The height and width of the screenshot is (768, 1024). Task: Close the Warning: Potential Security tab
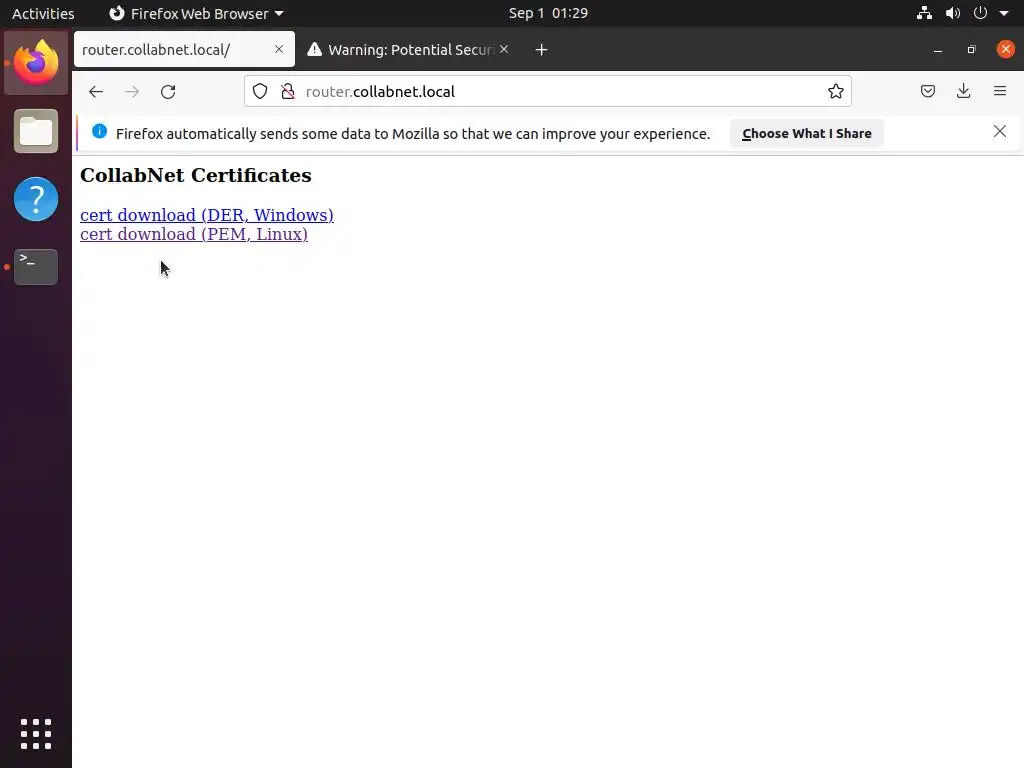click(504, 49)
